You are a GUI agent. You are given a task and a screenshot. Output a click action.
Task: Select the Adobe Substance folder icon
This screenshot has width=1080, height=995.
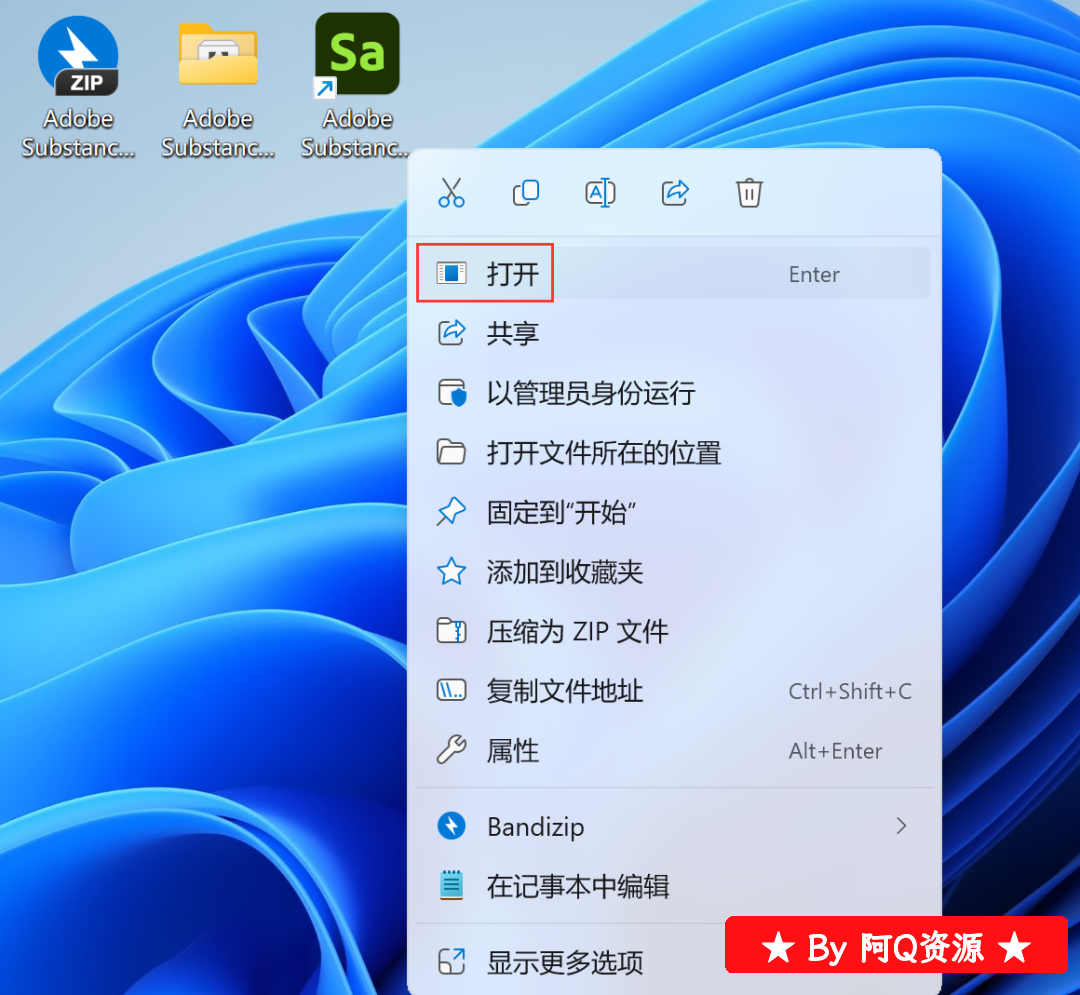point(218,58)
